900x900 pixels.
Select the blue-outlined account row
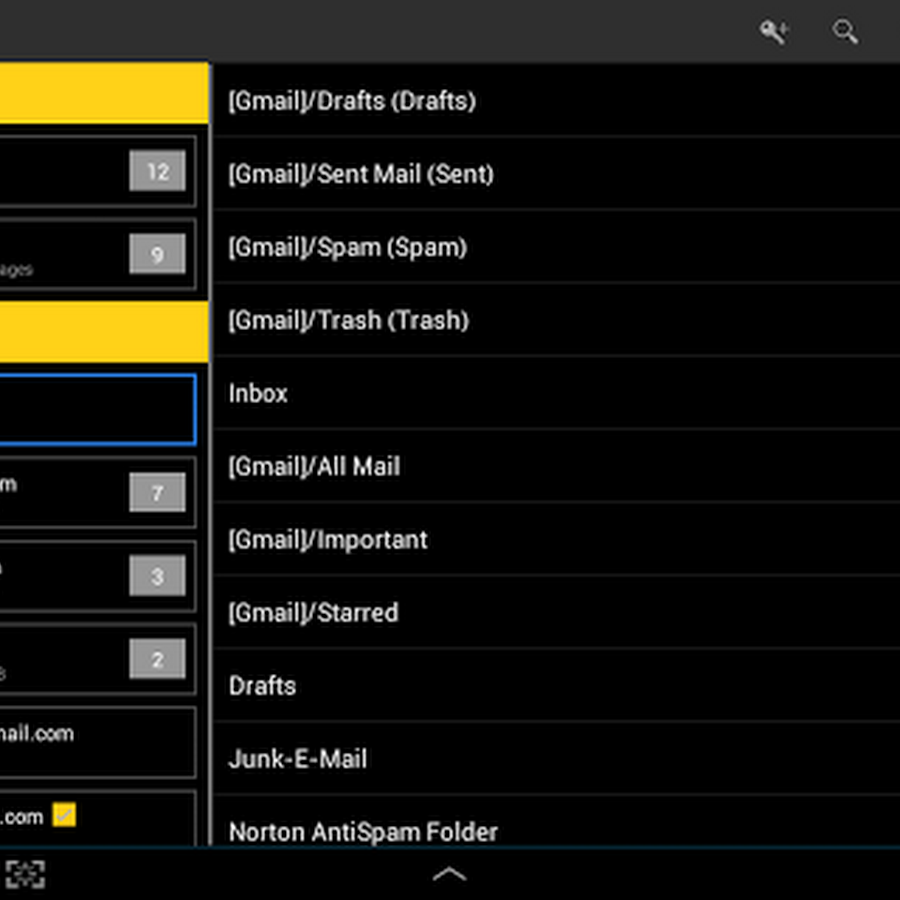pyautogui.click(x=98, y=409)
